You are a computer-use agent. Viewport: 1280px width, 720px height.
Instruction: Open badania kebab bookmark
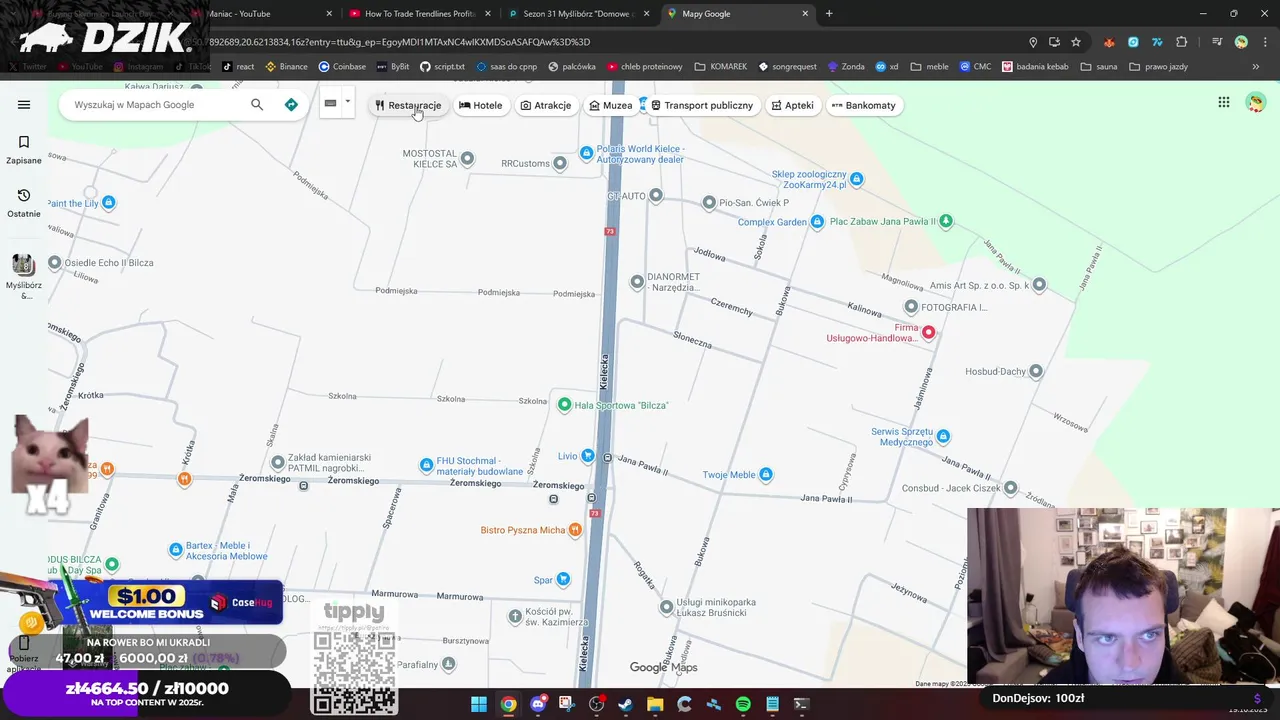click(1035, 66)
